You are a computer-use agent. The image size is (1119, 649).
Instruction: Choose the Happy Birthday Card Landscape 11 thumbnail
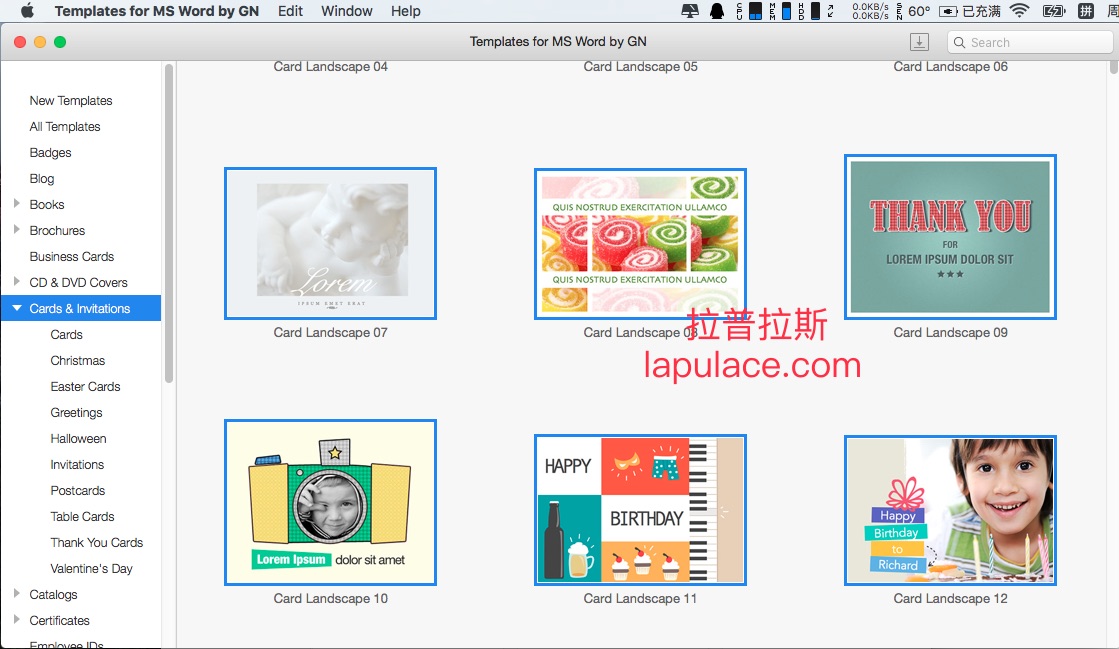tap(640, 510)
